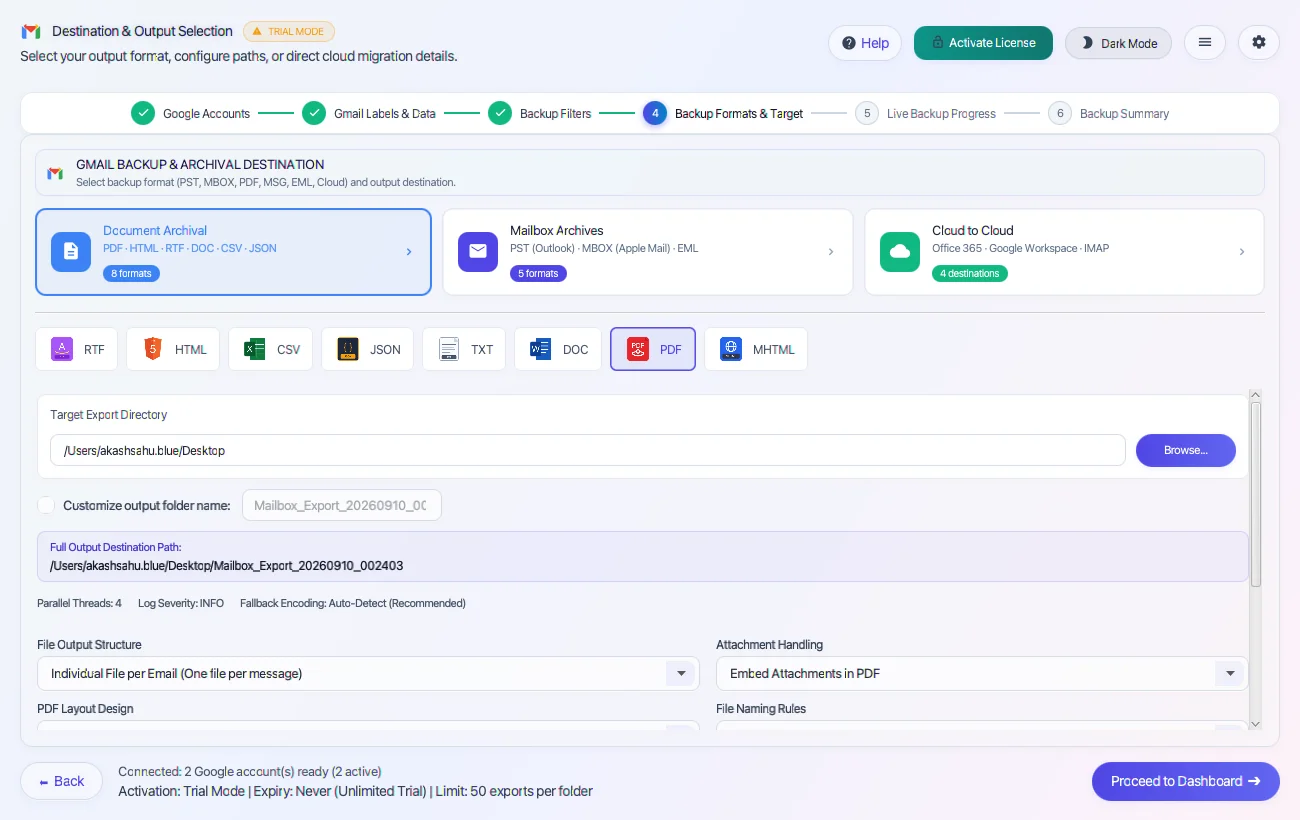The height and width of the screenshot is (820, 1300).
Task: Click the vertical scrollbar thumb
Action: click(x=1256, y=493)
